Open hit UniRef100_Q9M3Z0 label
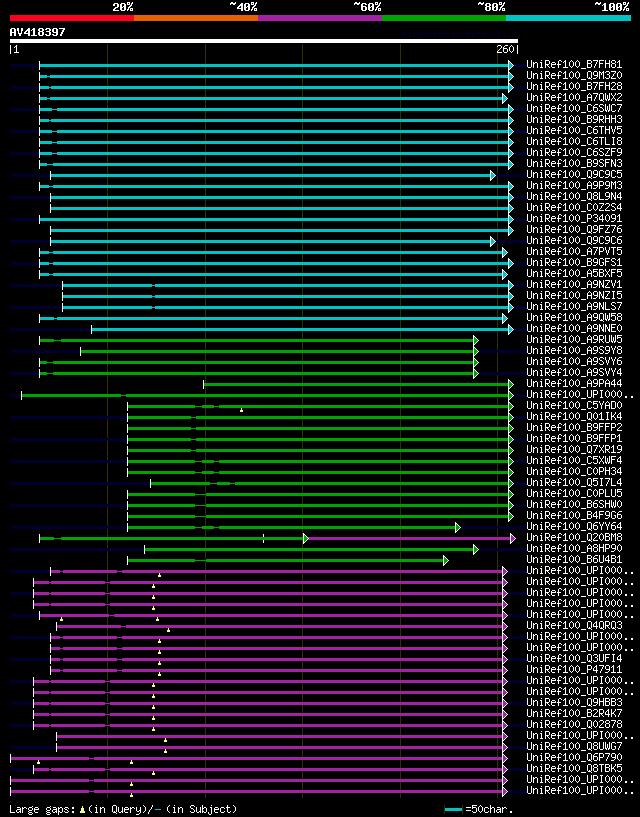The width and height of the screenshot is (640, 817). [x=574, y=76]
